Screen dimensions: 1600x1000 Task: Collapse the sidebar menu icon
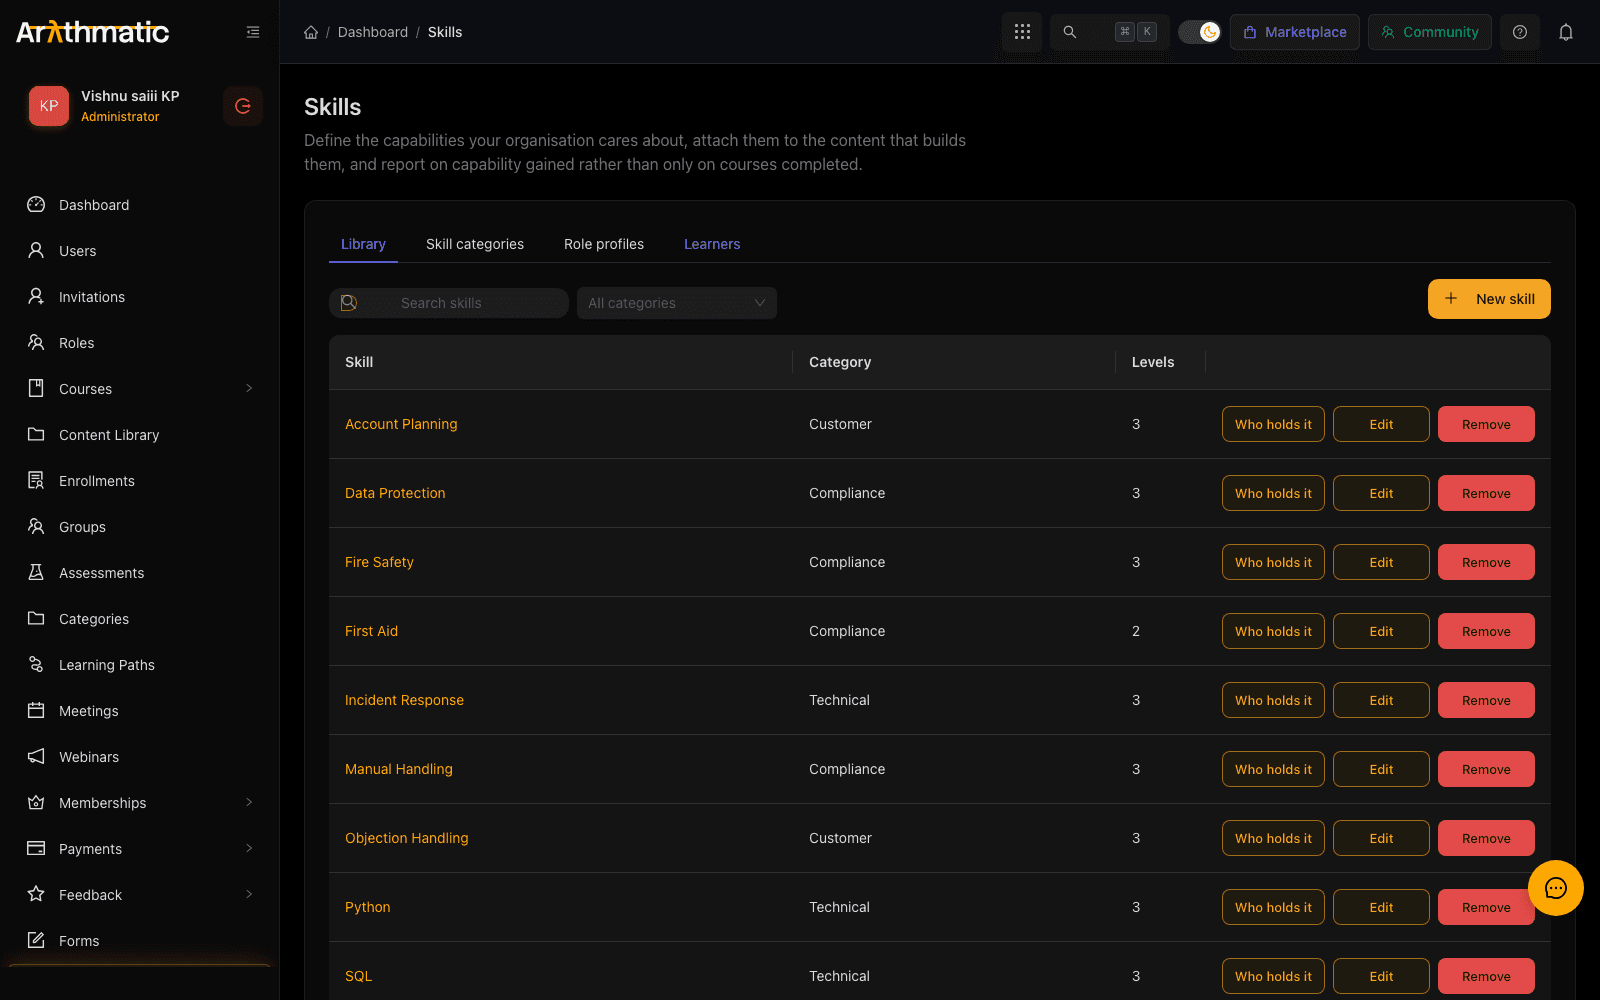click(x=253, y=32)
